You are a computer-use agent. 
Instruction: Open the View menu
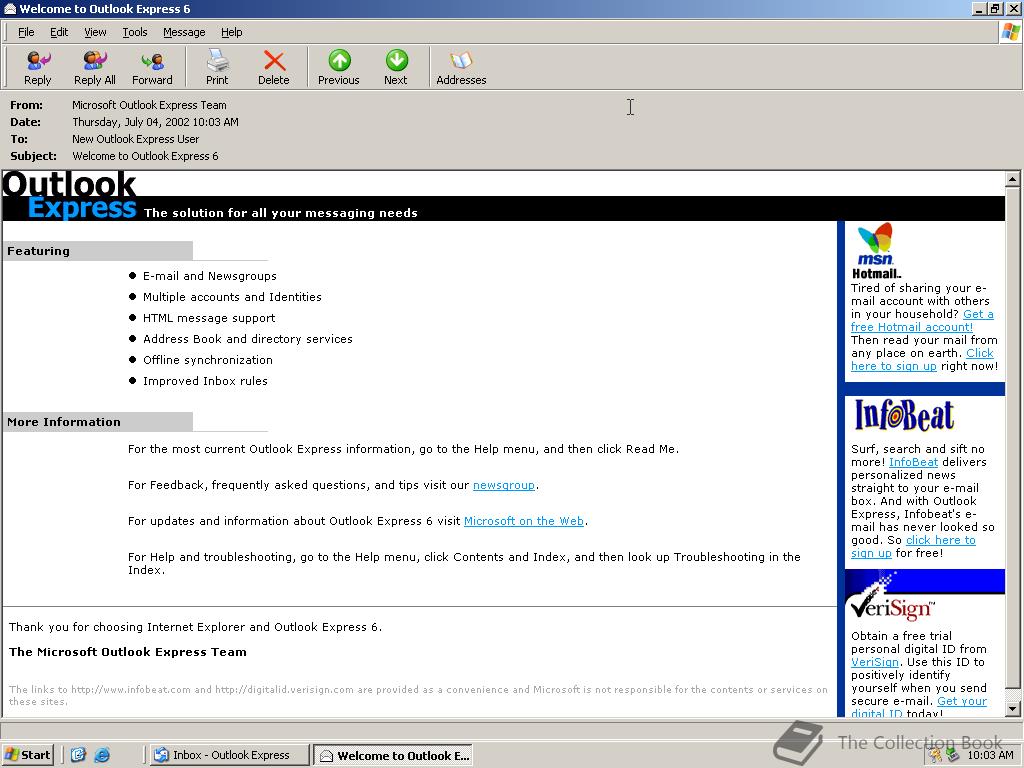pyautogui.click(x=95, y=32)
